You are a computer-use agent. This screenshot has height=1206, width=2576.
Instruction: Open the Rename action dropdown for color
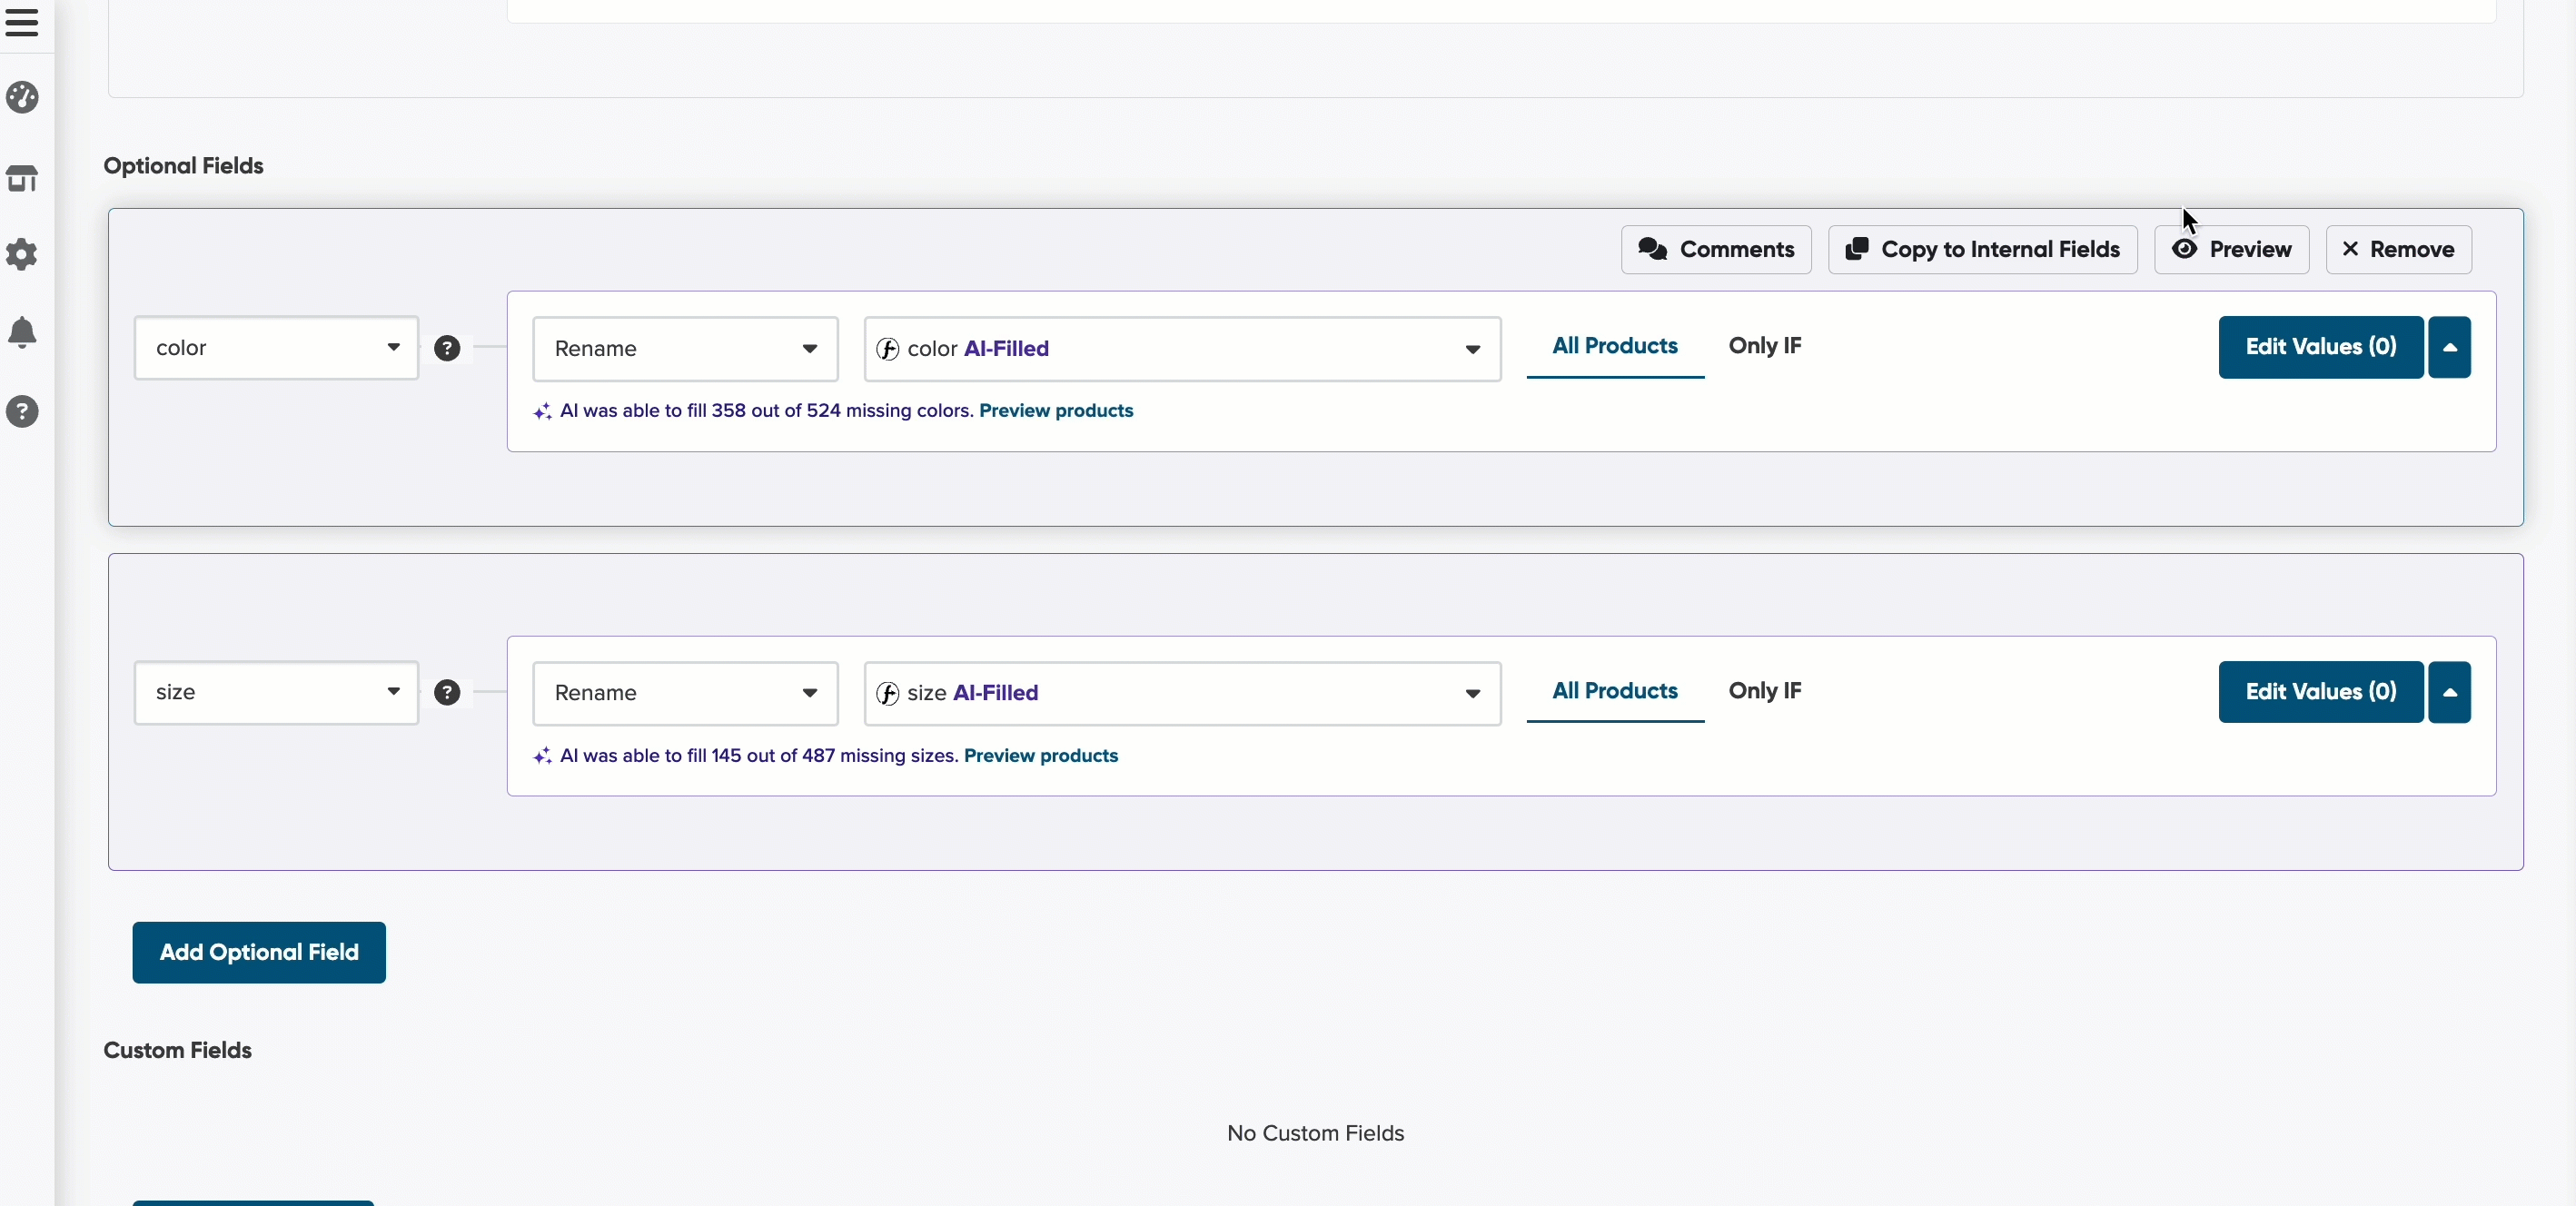(685, 349)
